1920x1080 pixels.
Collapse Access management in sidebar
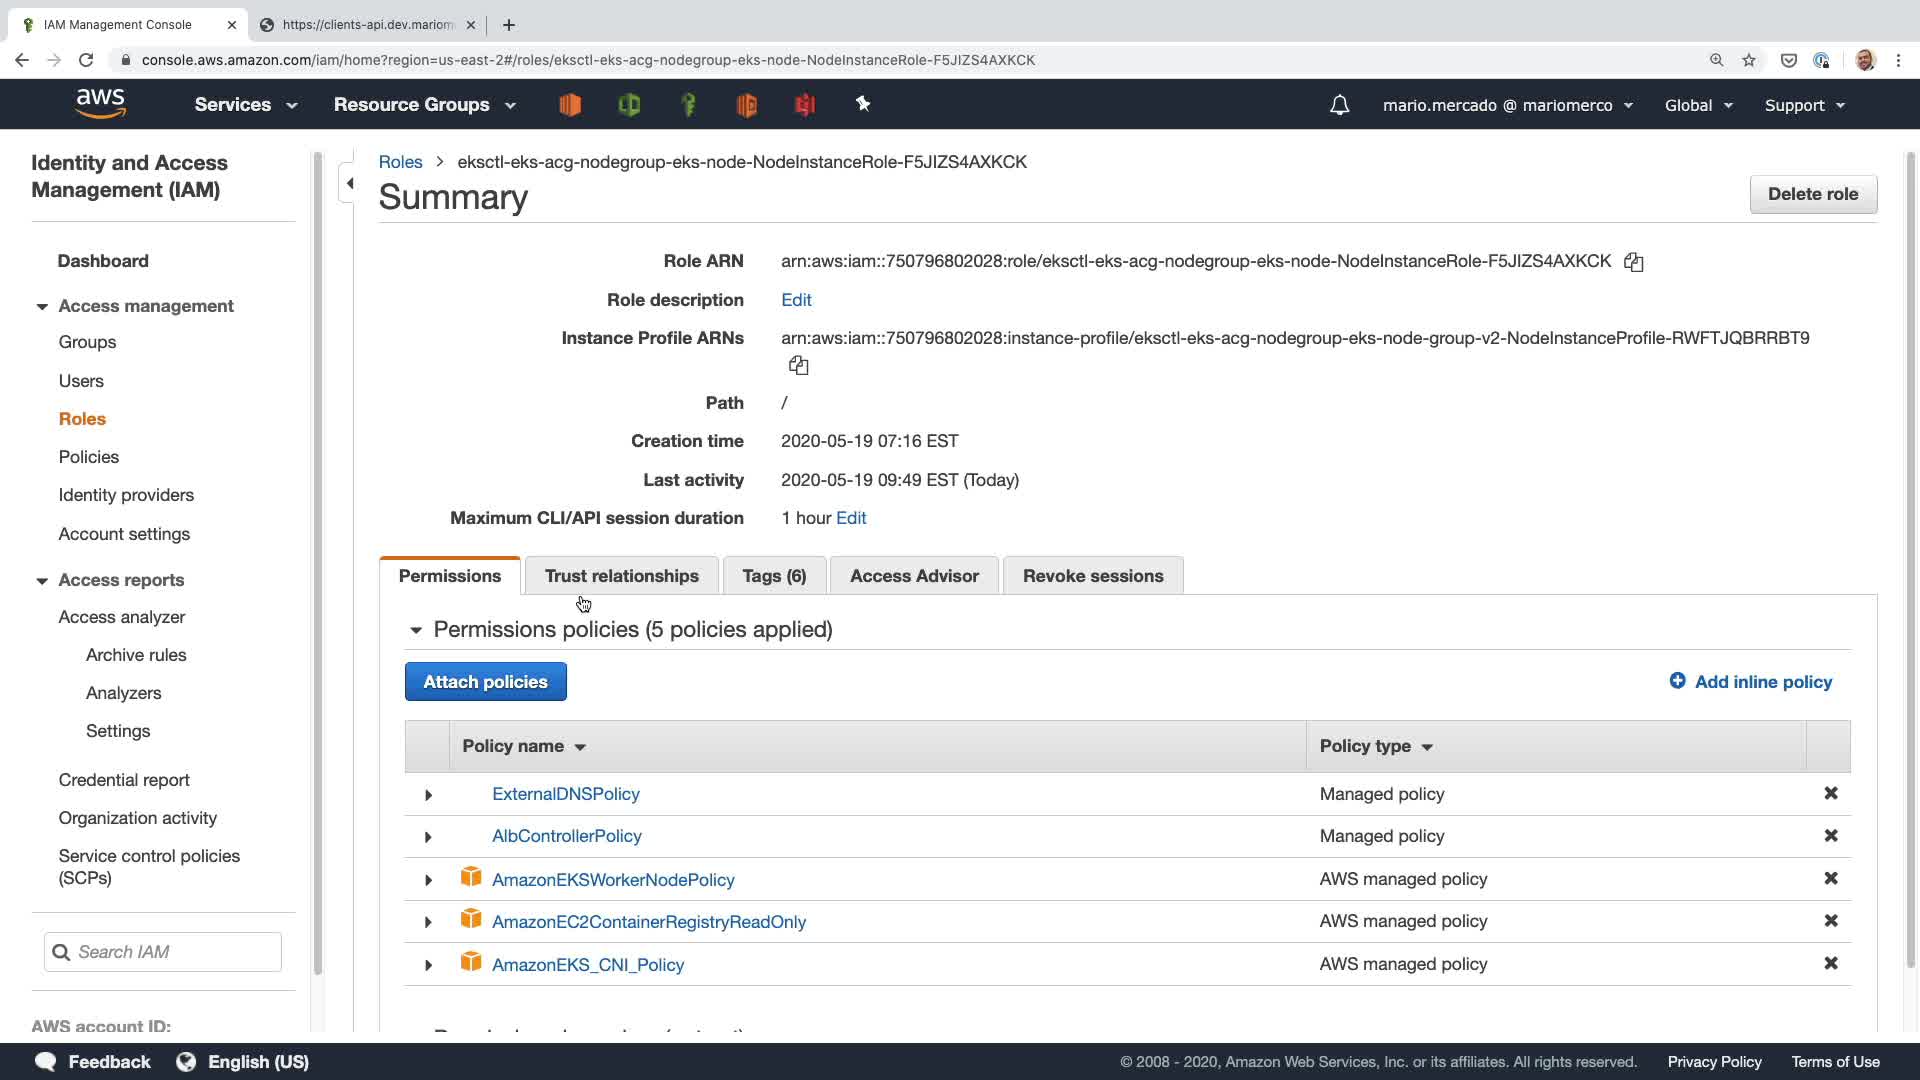(42, 307)
